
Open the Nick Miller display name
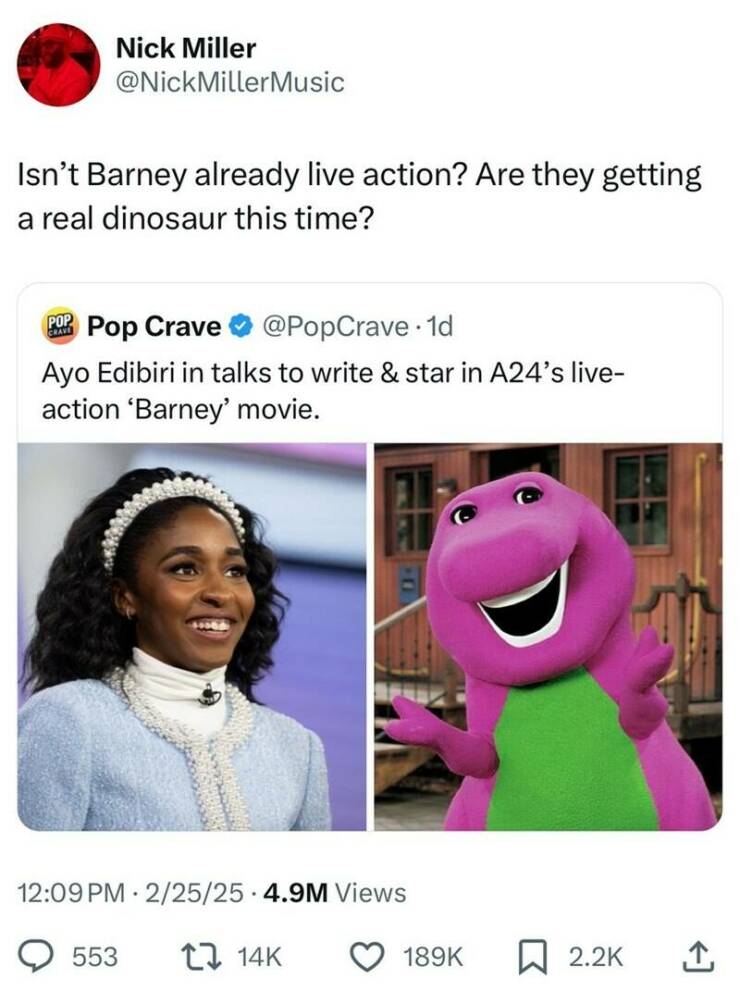pos(186,48)
